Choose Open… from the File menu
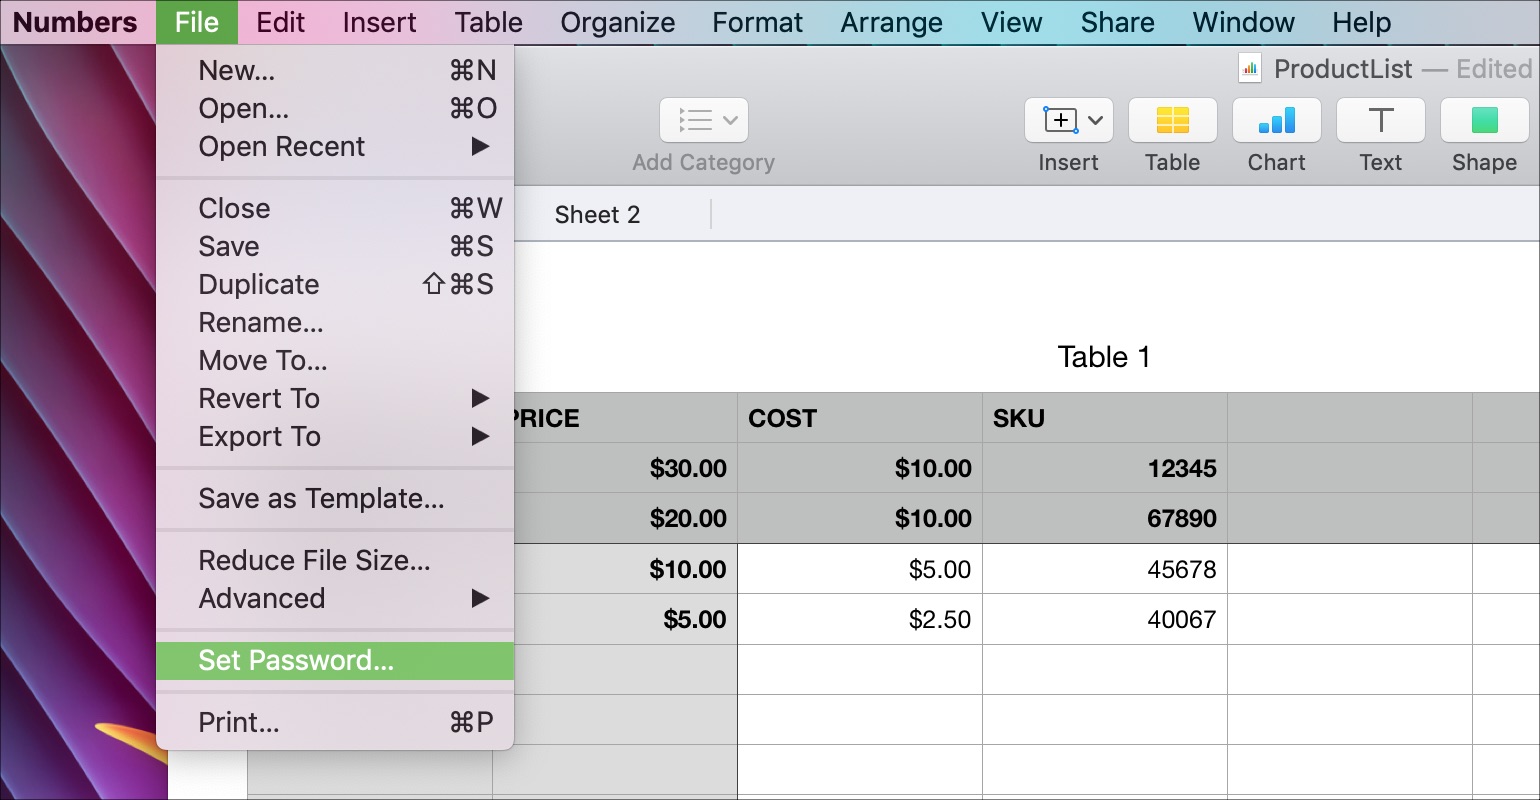The image size is (1540, 800). (x=335, y=109)
